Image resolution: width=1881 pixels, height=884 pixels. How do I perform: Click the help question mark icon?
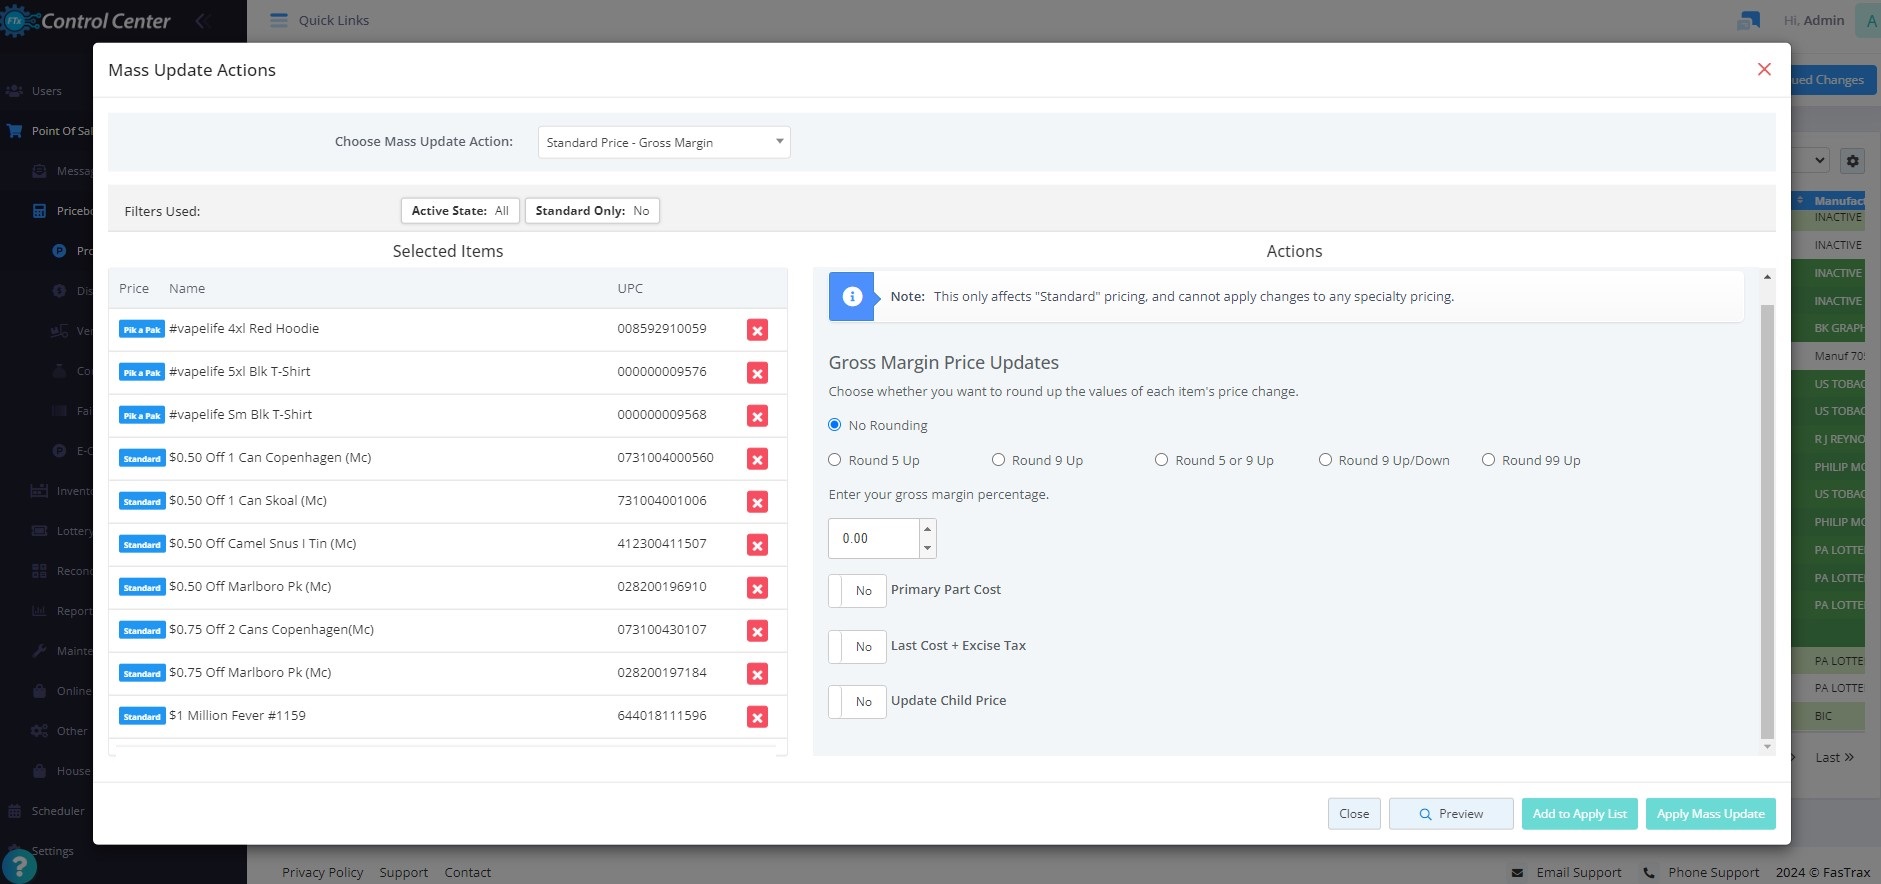pos(19,865)
